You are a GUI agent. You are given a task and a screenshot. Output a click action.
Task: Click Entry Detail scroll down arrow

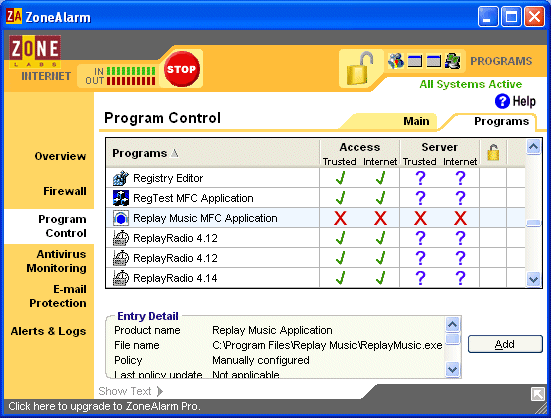click(x=453, y=369)
